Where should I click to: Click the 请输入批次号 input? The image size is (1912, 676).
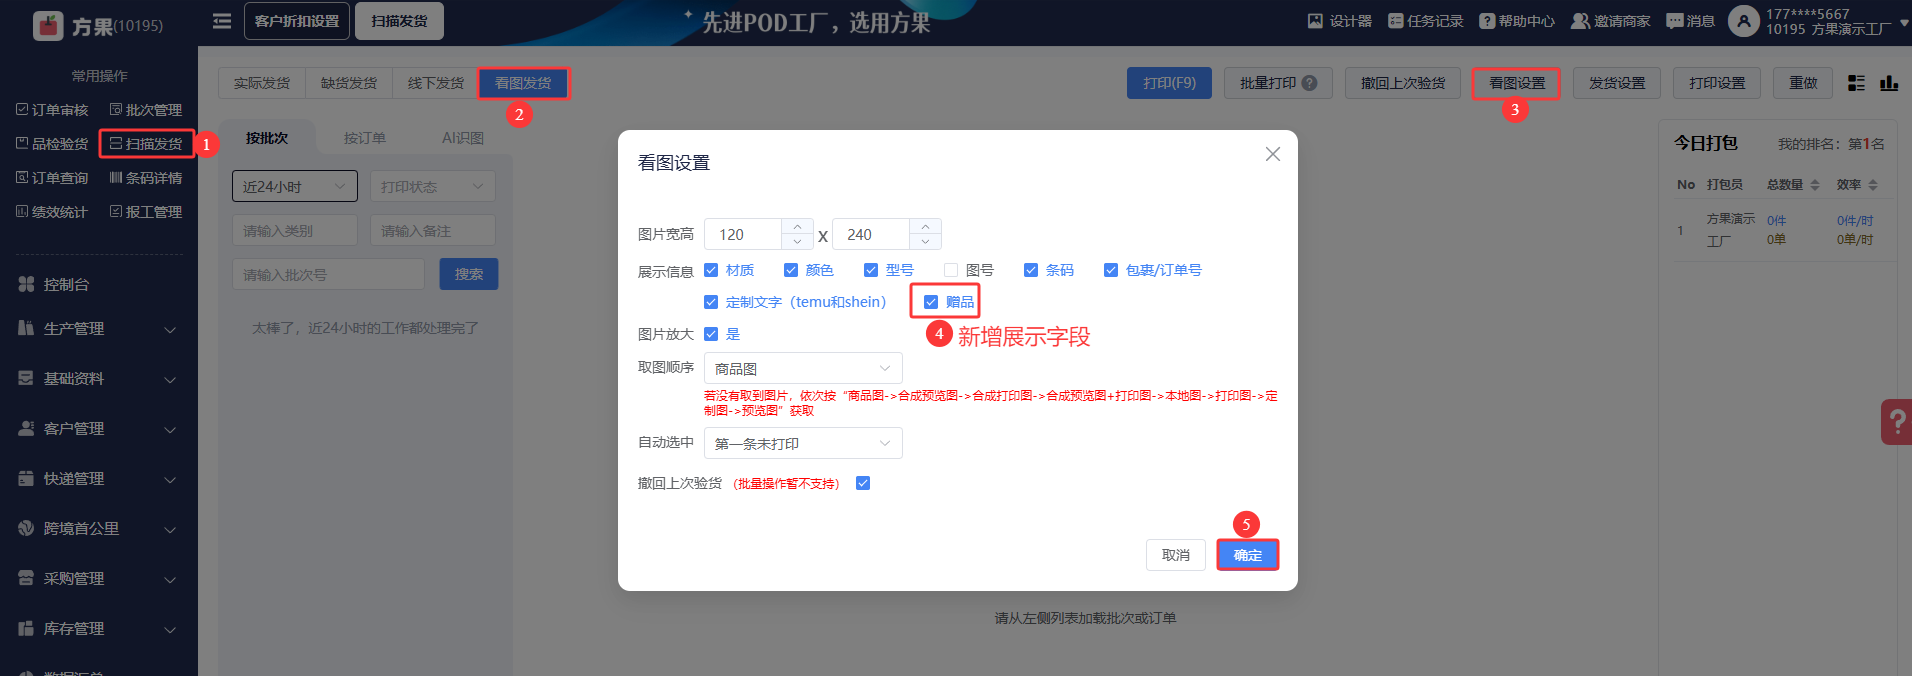(x=329, y=274)
